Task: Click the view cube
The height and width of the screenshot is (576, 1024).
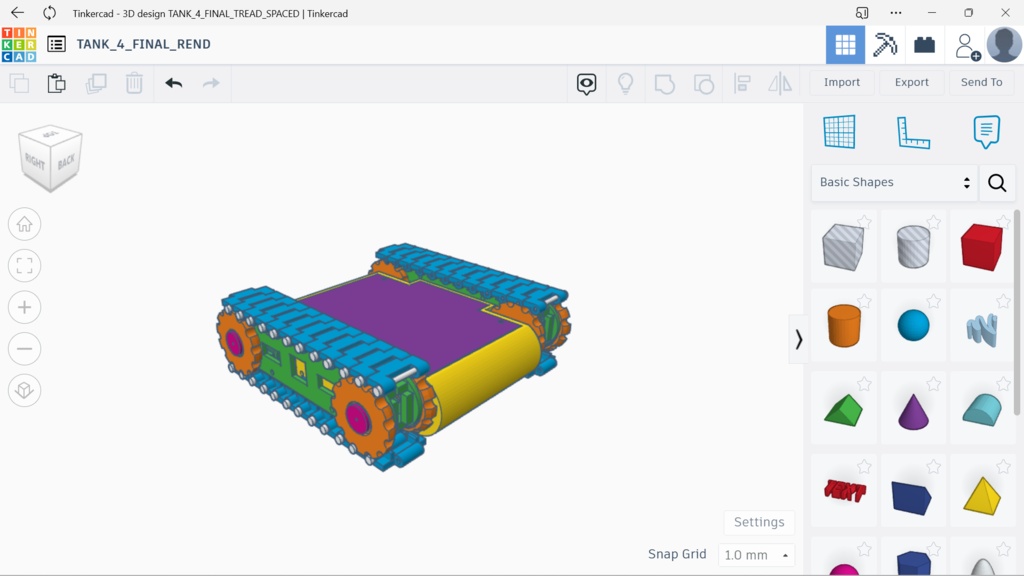Action: pyautogui.click(x=50, y=158)
